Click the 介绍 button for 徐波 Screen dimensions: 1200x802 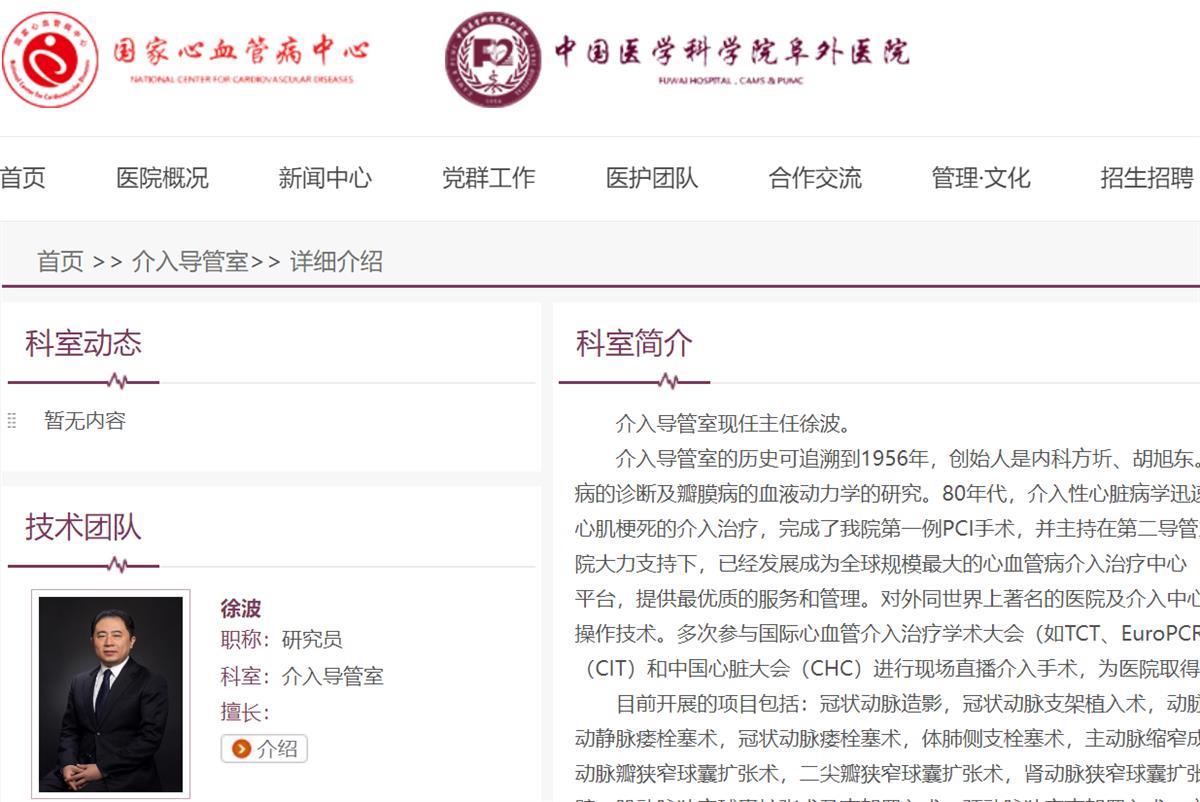tap(265, 749)
